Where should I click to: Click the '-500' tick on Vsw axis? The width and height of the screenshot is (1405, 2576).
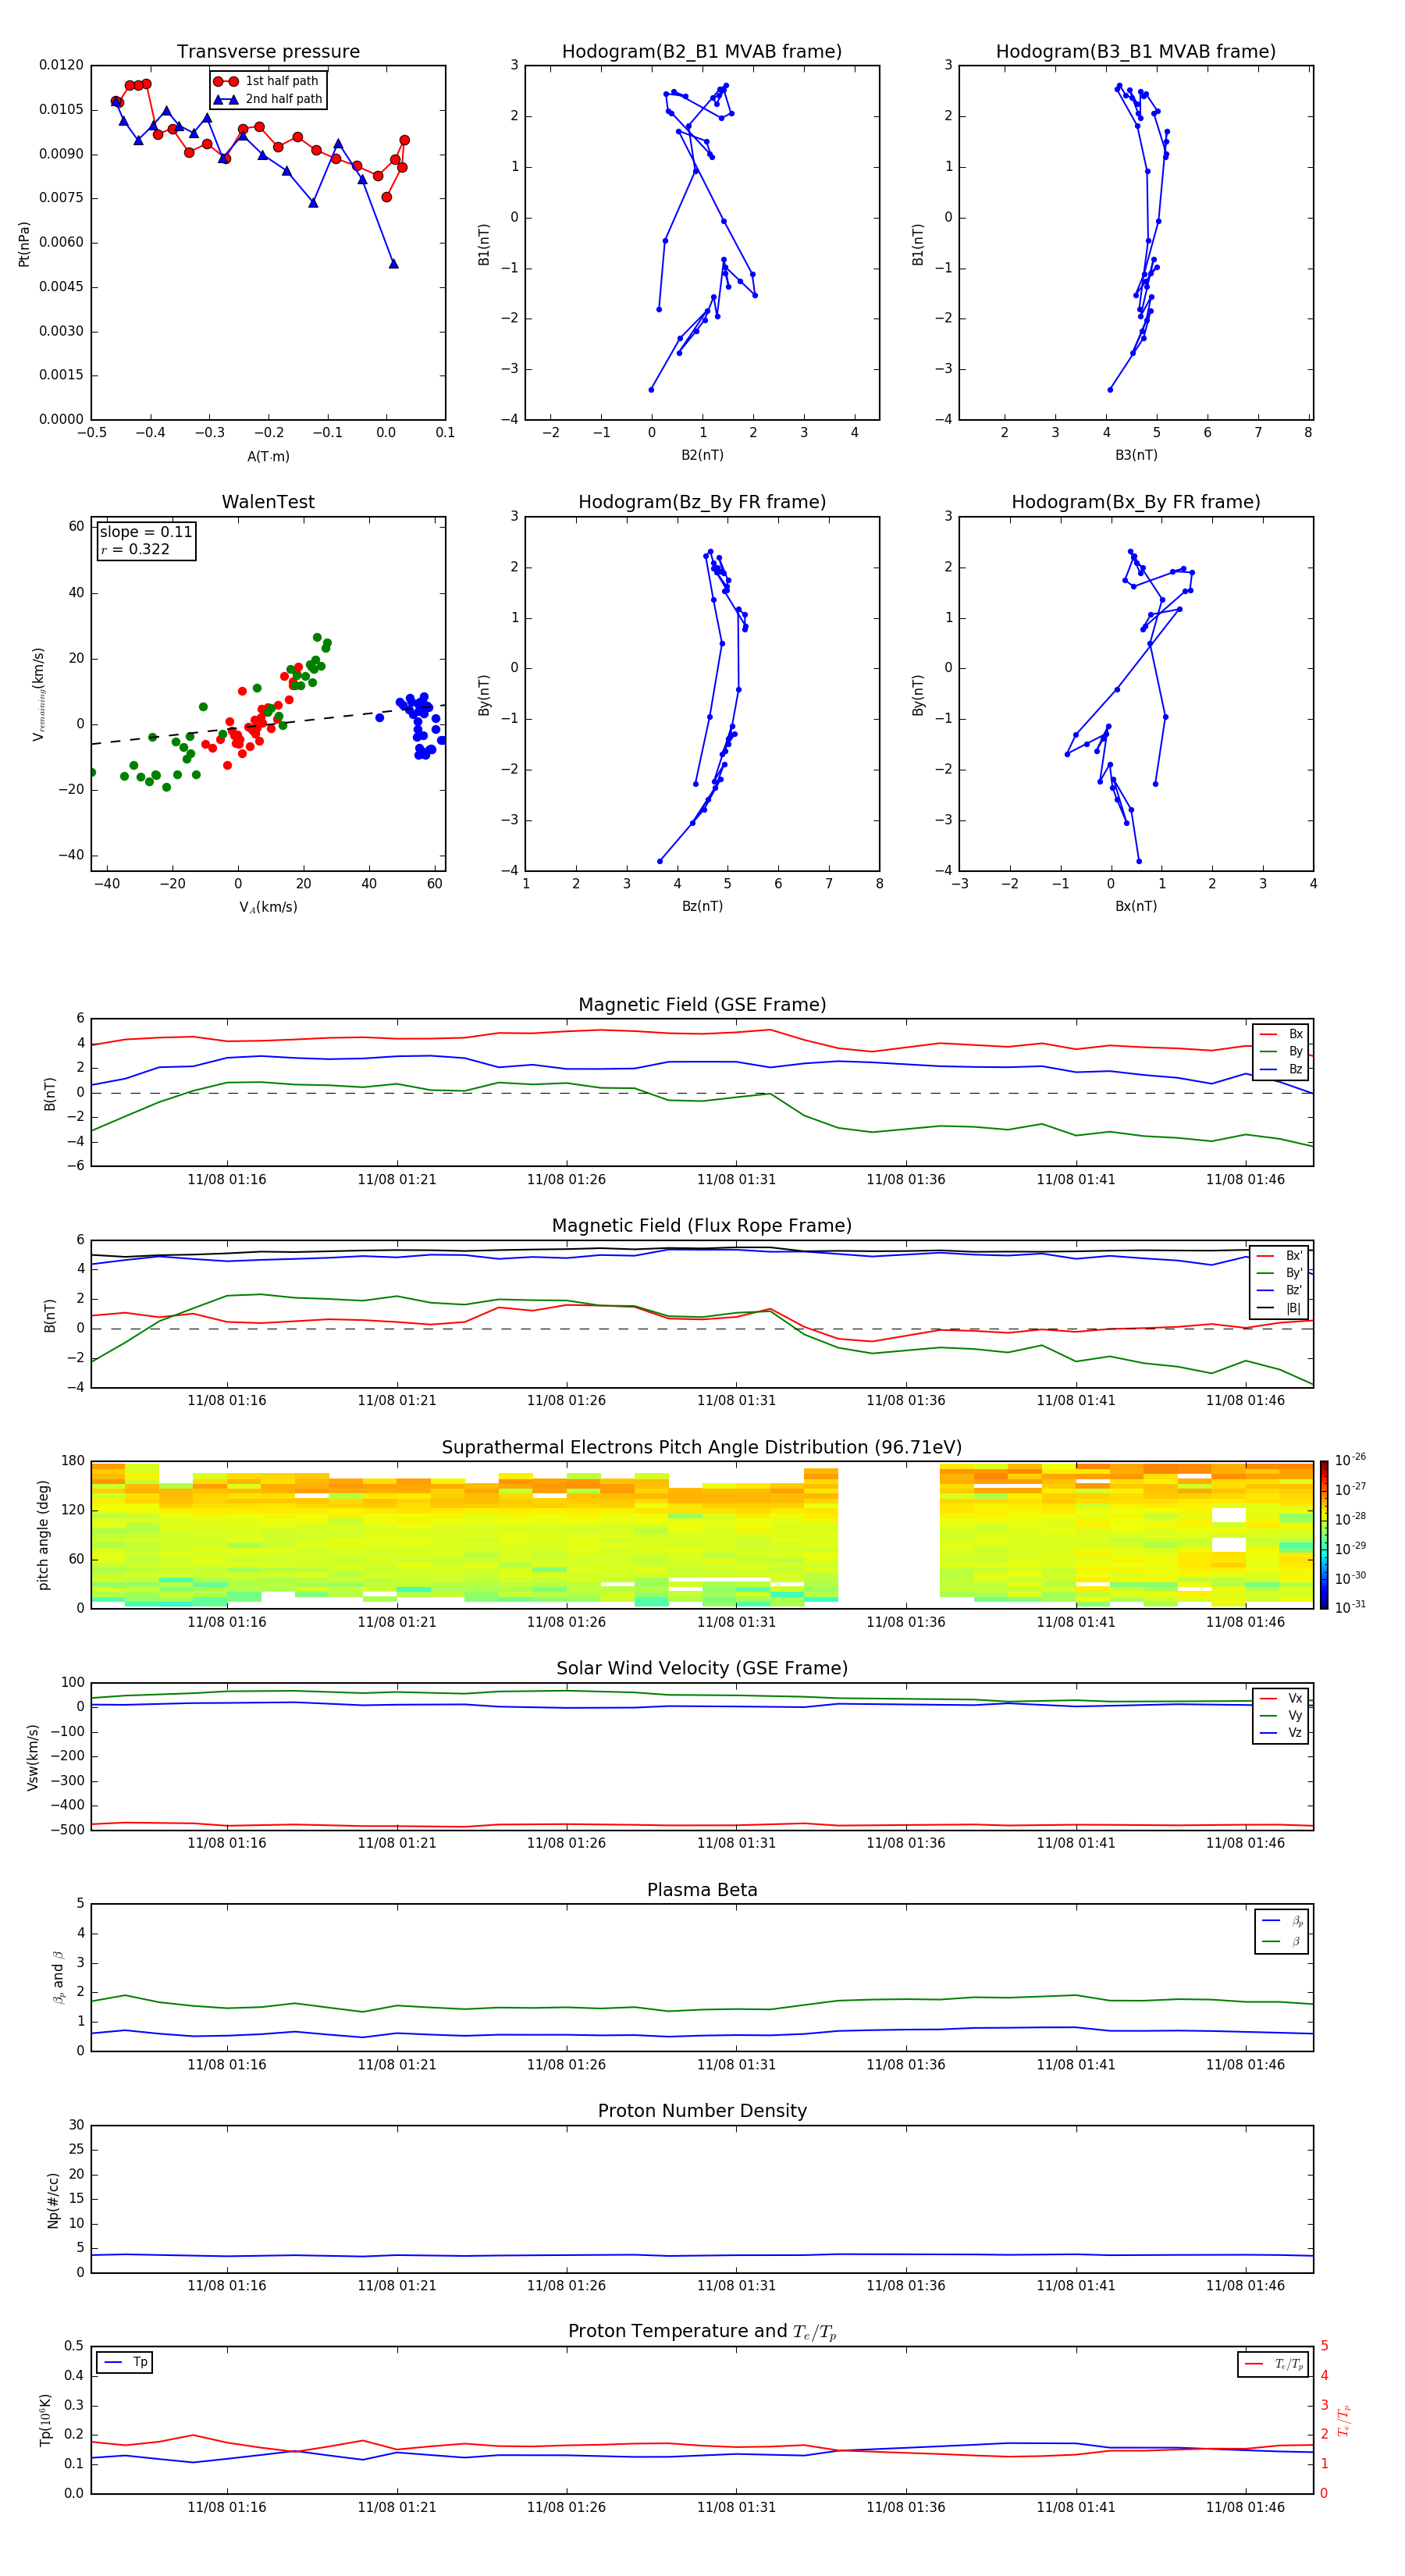tap(69, 1831)
